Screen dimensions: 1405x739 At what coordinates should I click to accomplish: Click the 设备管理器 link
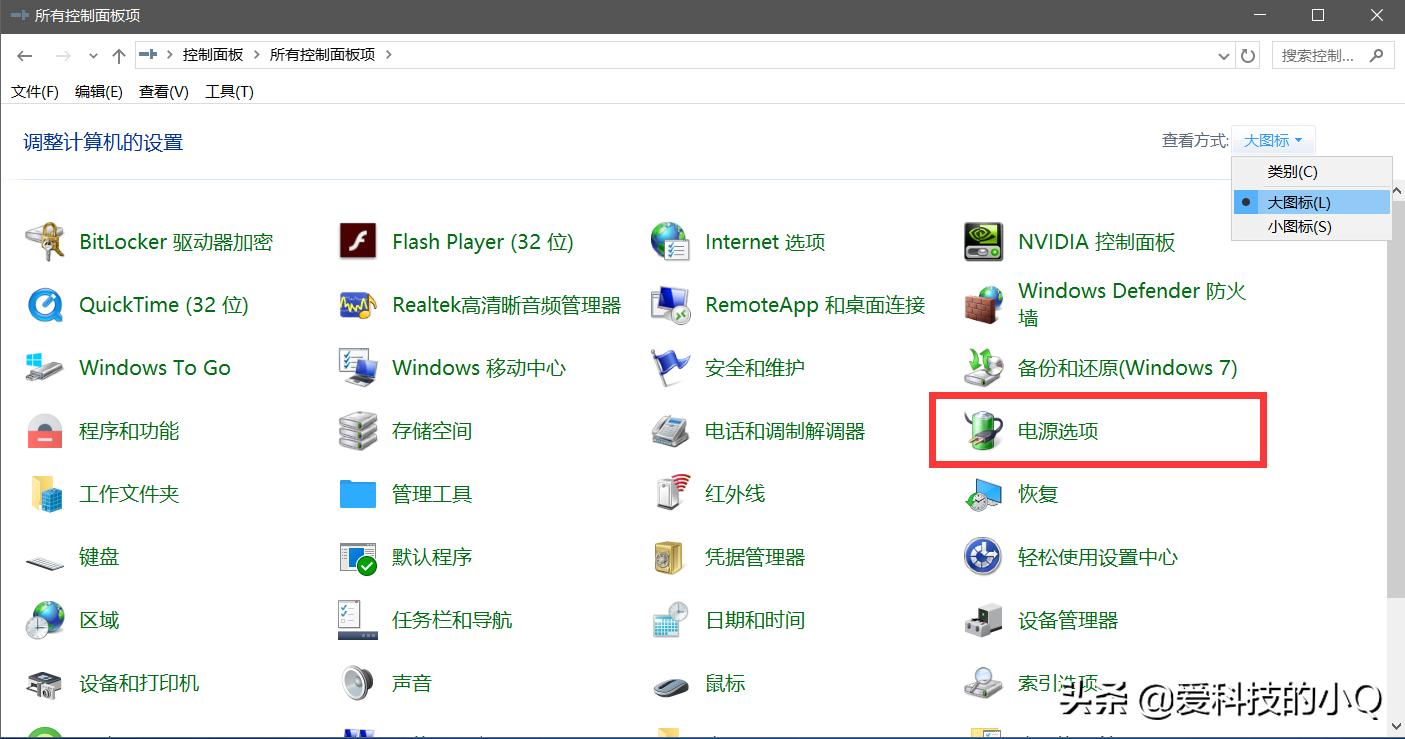(x=1068, y=620)
